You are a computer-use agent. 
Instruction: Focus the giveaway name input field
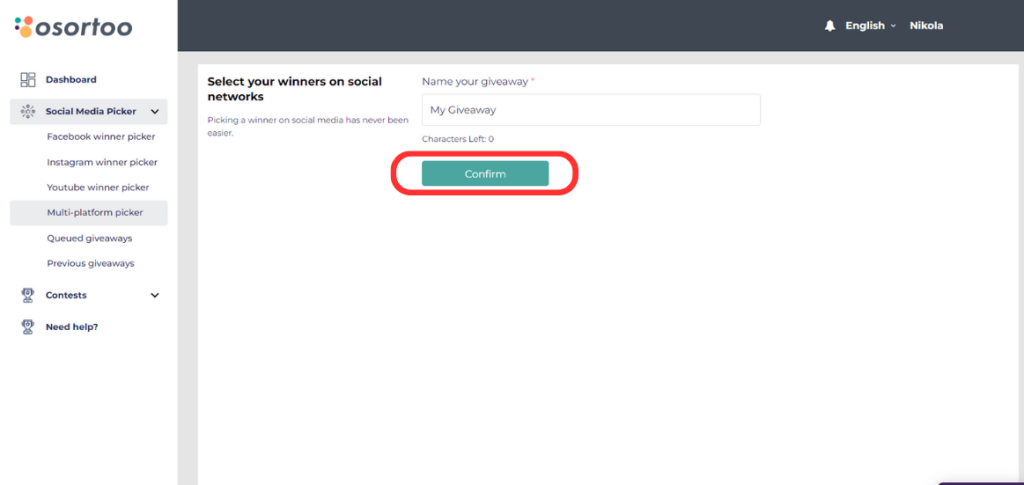[591, 110]
